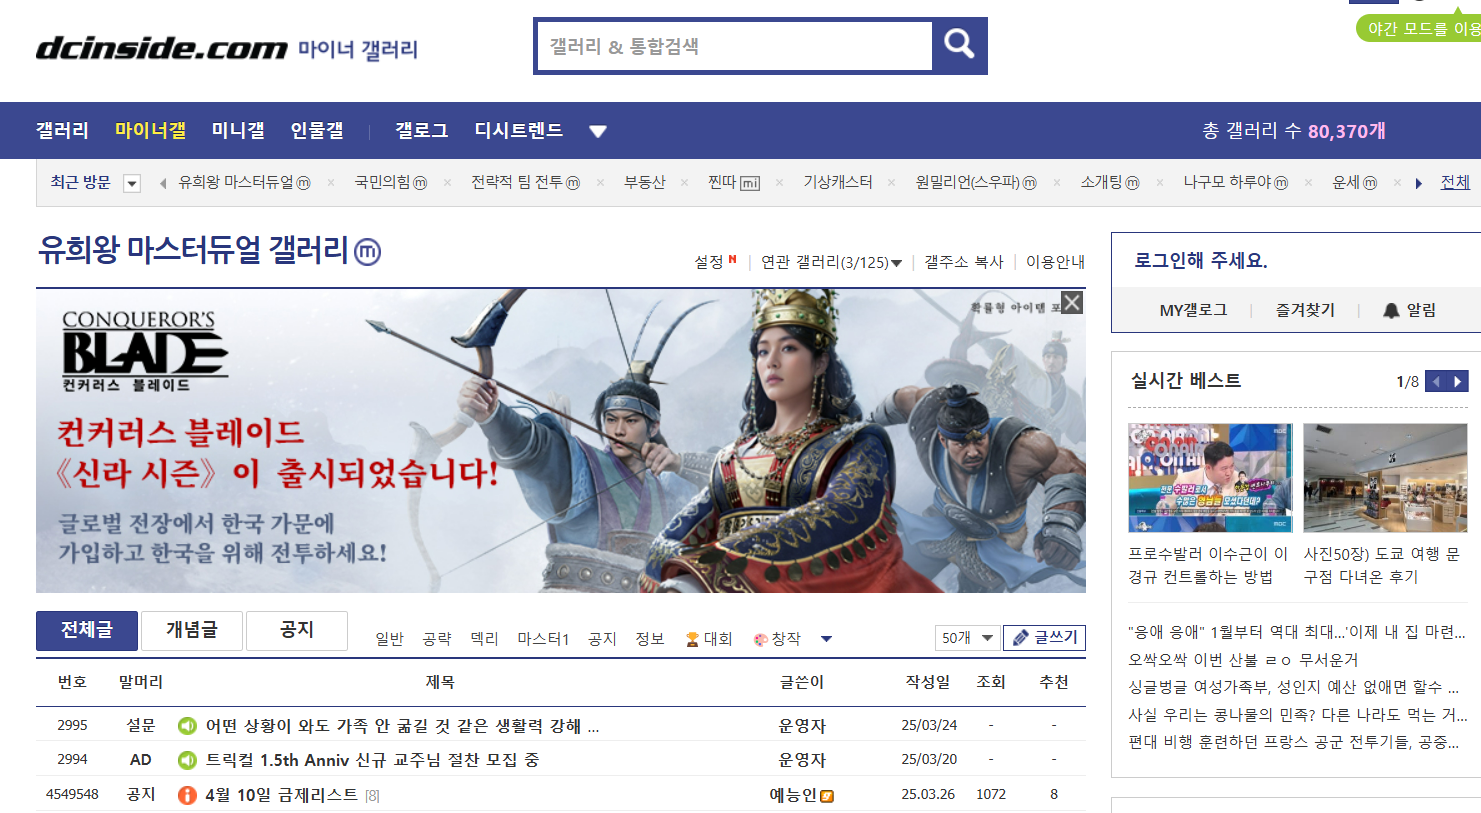Remove 소개팅 from recent visits
The width and height of the screenshot is (1481, 813).
click(x=1159, y=183)
